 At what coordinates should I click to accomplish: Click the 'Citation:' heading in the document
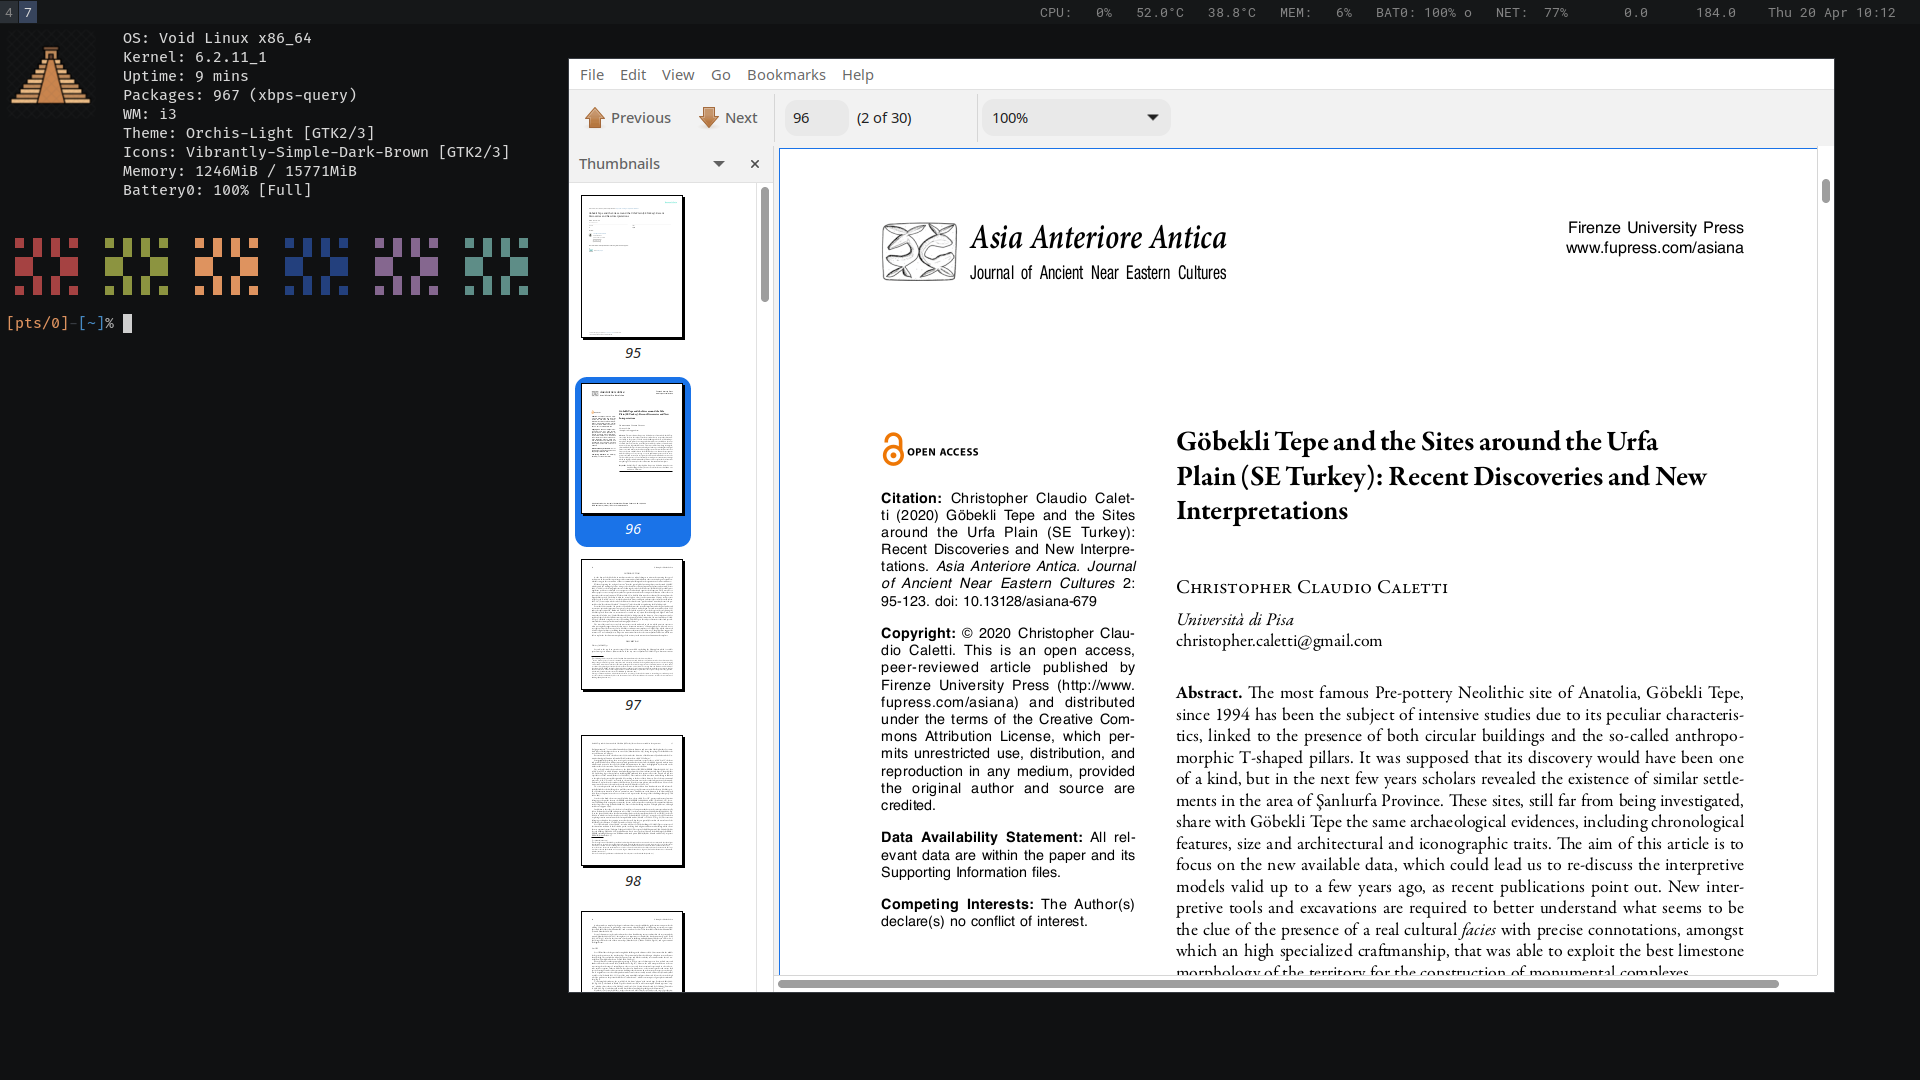tap(911, 498)
